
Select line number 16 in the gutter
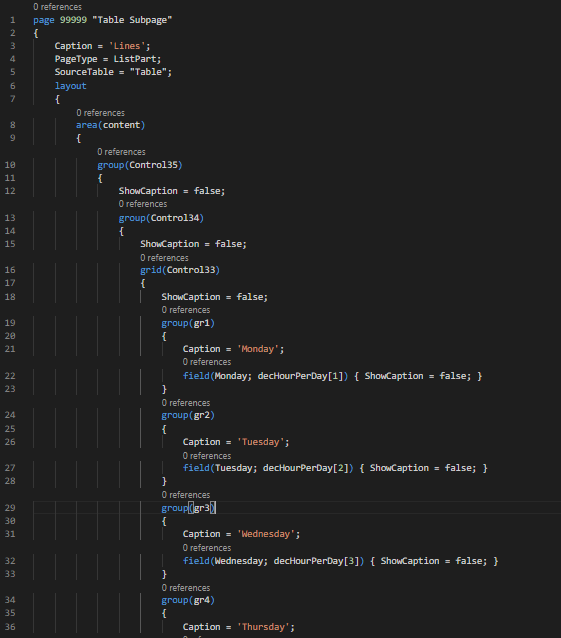pyautogui.click(x=10, y=270)
